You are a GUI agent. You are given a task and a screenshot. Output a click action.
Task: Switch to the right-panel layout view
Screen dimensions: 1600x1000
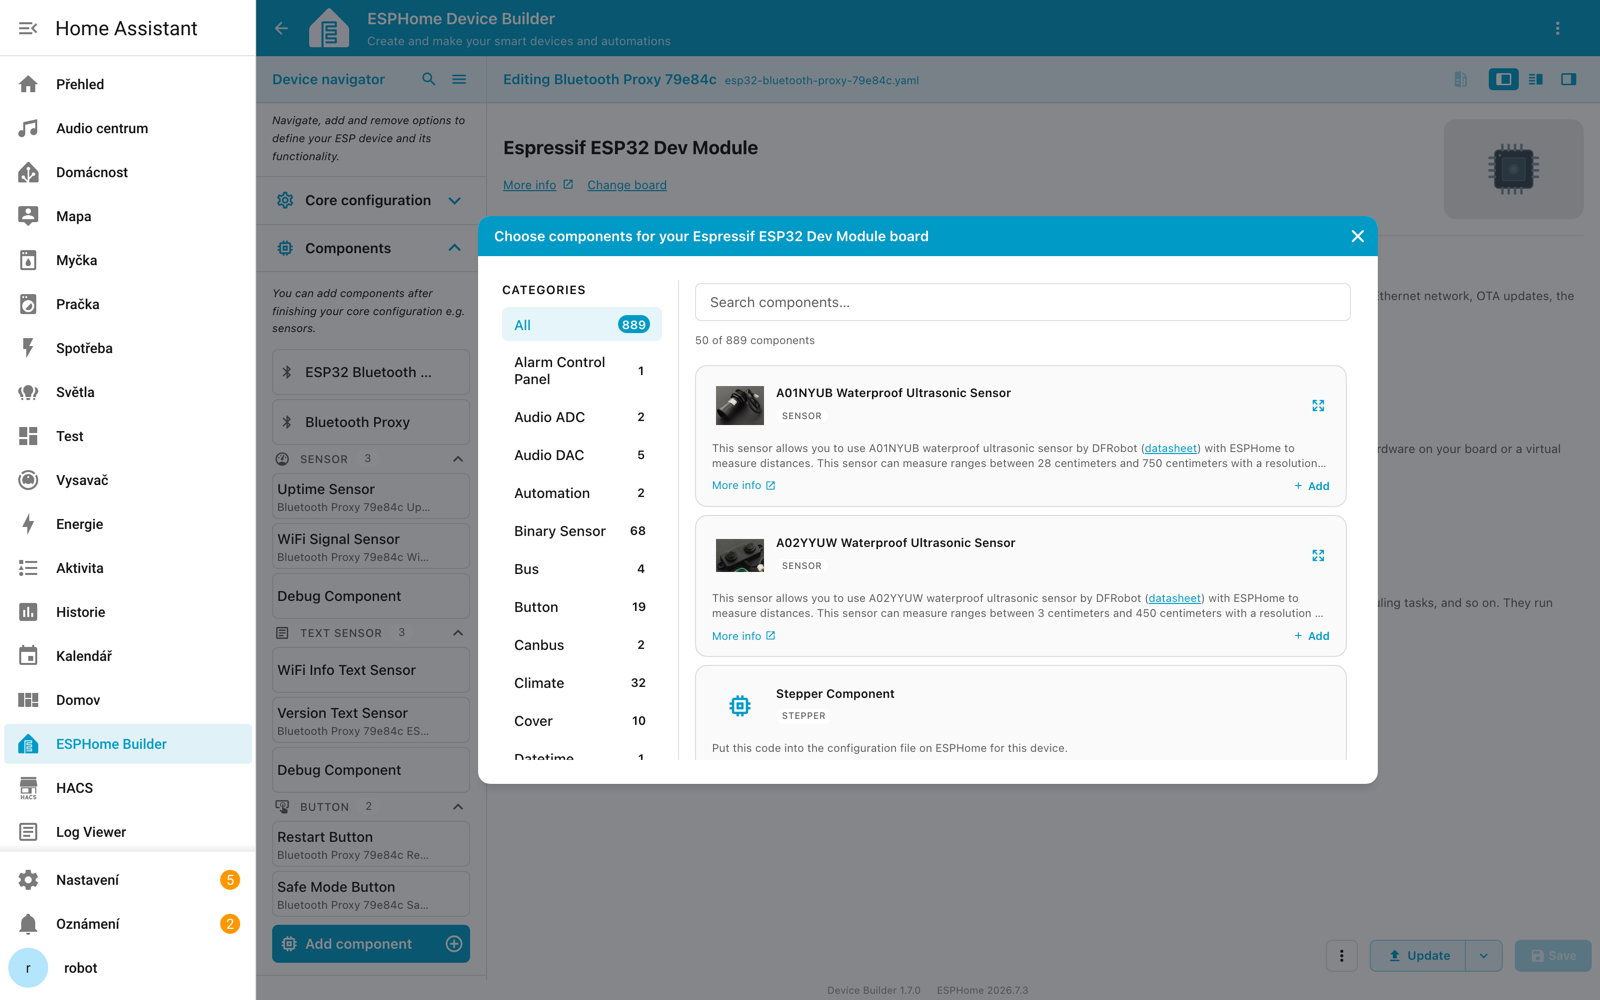(1569, 79)
